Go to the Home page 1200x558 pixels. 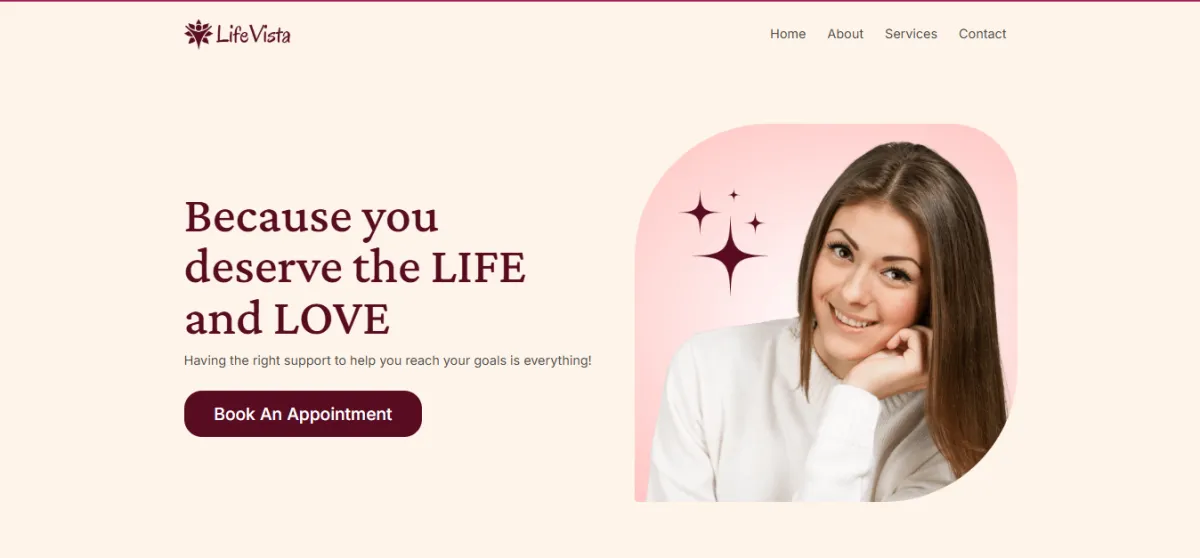(788, 34)
